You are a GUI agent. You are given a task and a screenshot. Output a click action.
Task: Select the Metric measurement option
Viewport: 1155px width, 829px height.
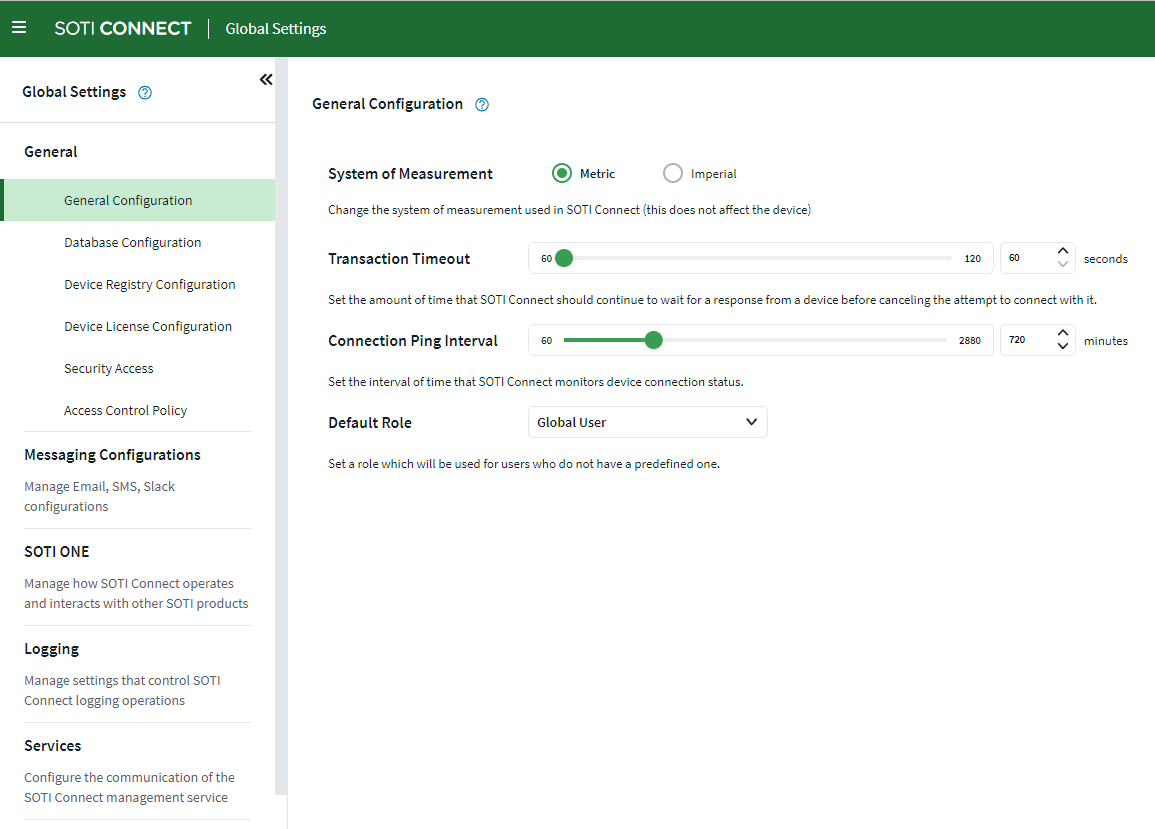coord(561,173)
